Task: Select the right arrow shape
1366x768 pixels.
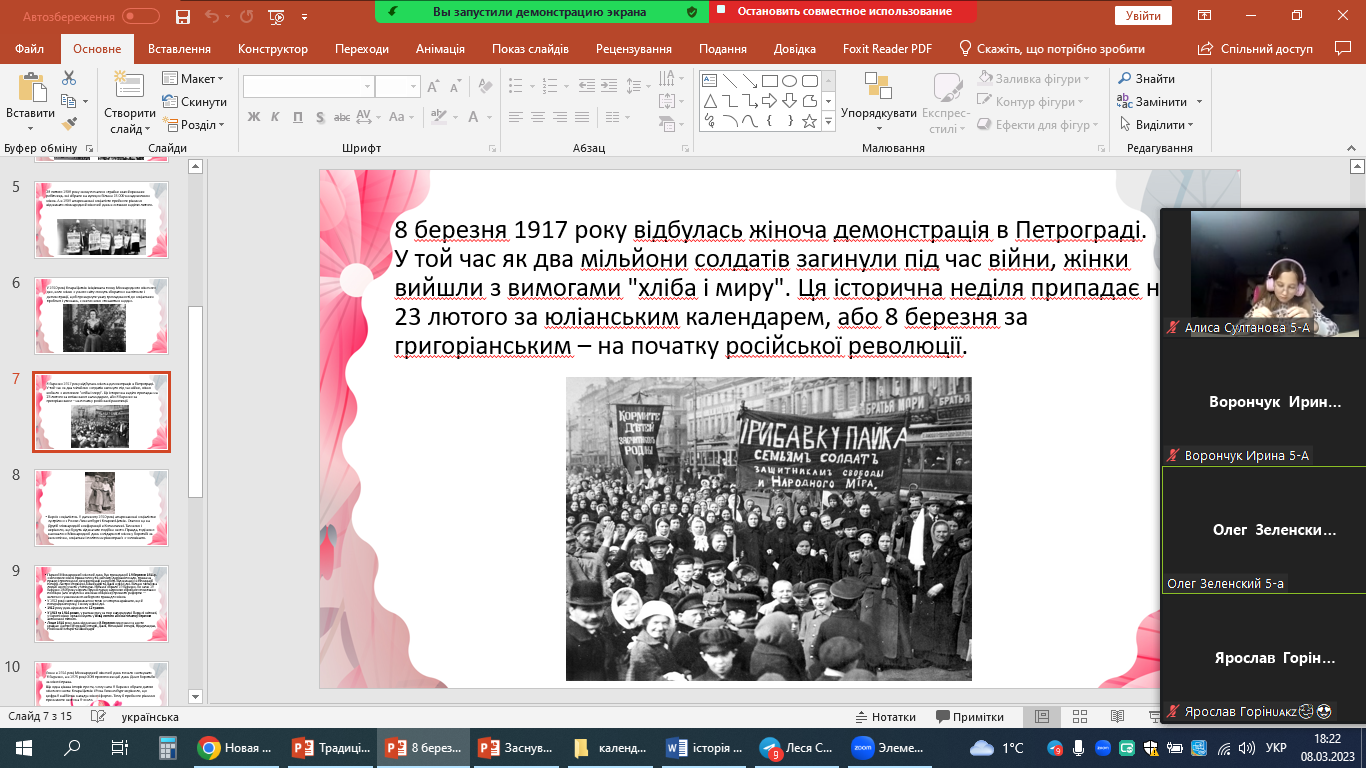Action: click(769, 101)
